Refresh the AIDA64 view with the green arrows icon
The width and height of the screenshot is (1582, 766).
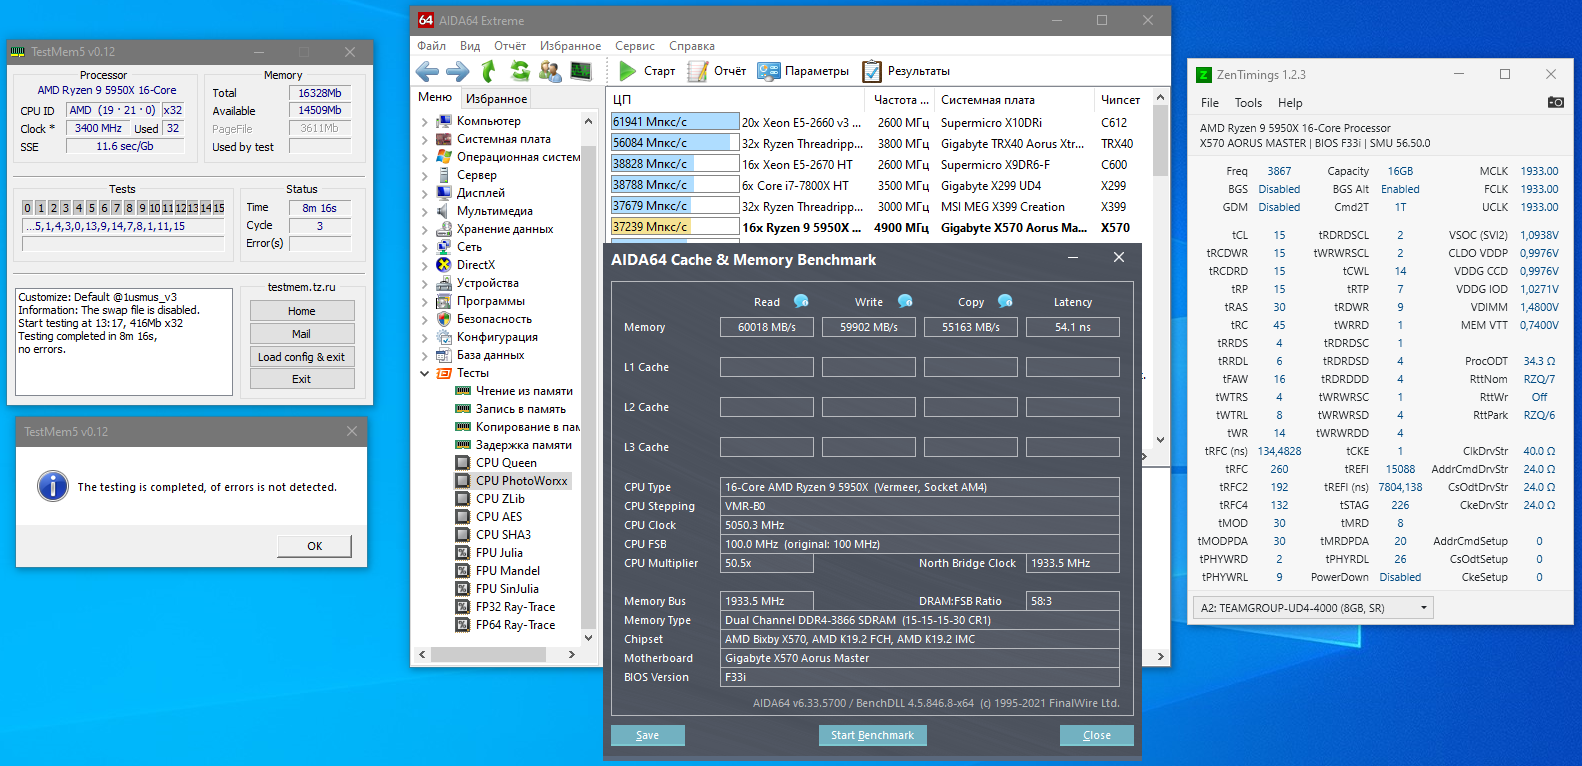point(520,71)
